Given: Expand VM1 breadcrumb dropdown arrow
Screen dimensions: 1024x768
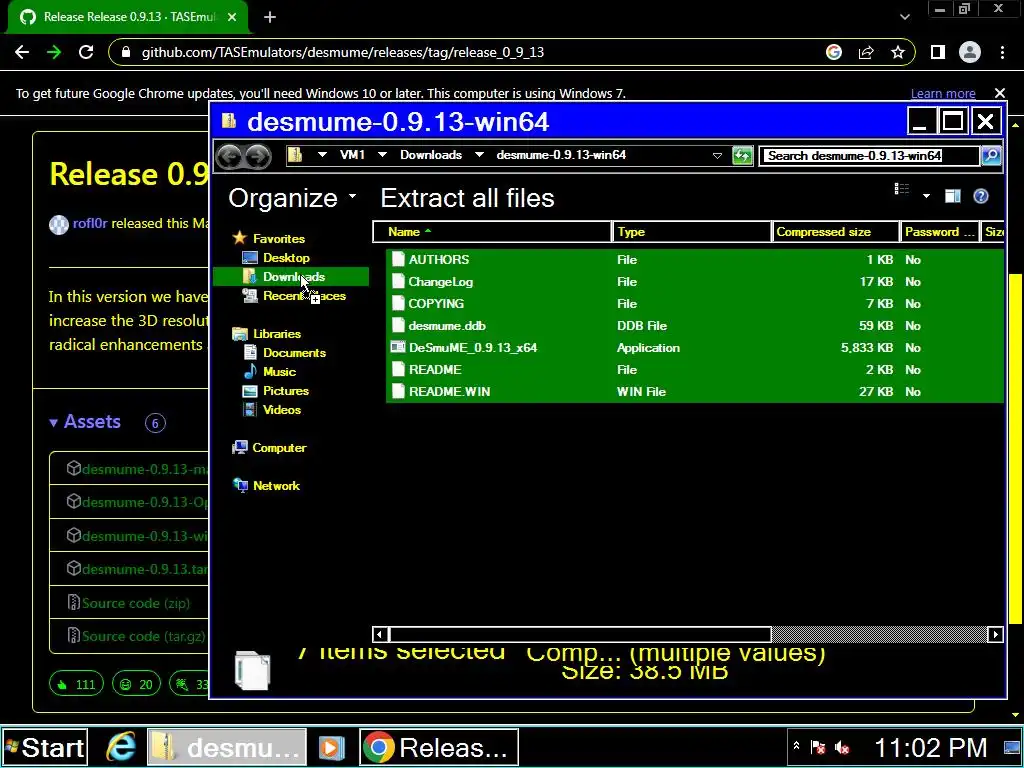Looking at the screenshot, I should point(383,155).
